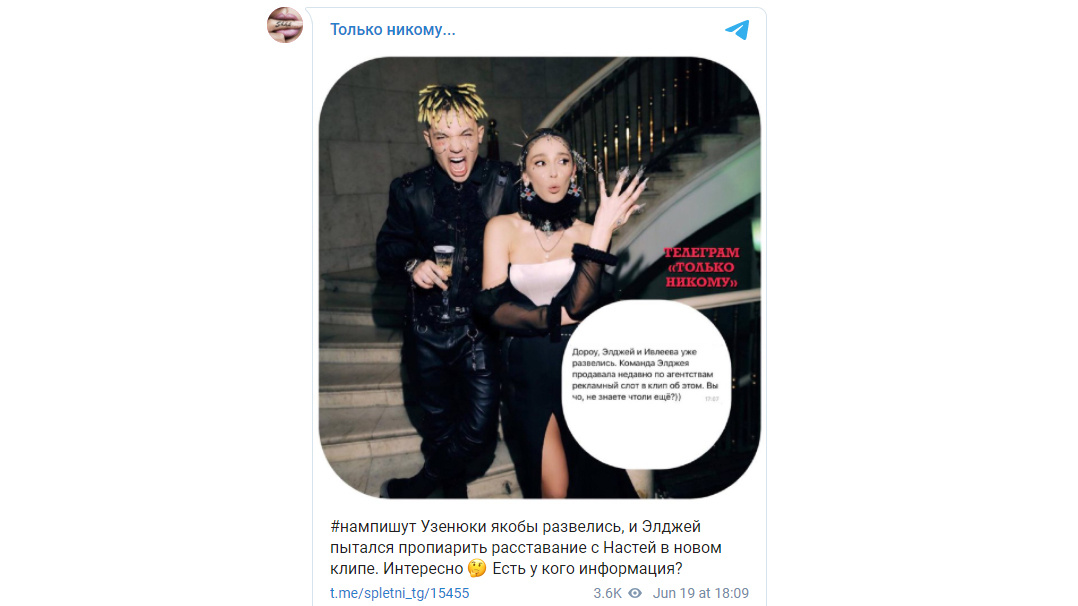Click the eye views icon
The height and width of the screenshot is (606, 1078).
[635, 593]
